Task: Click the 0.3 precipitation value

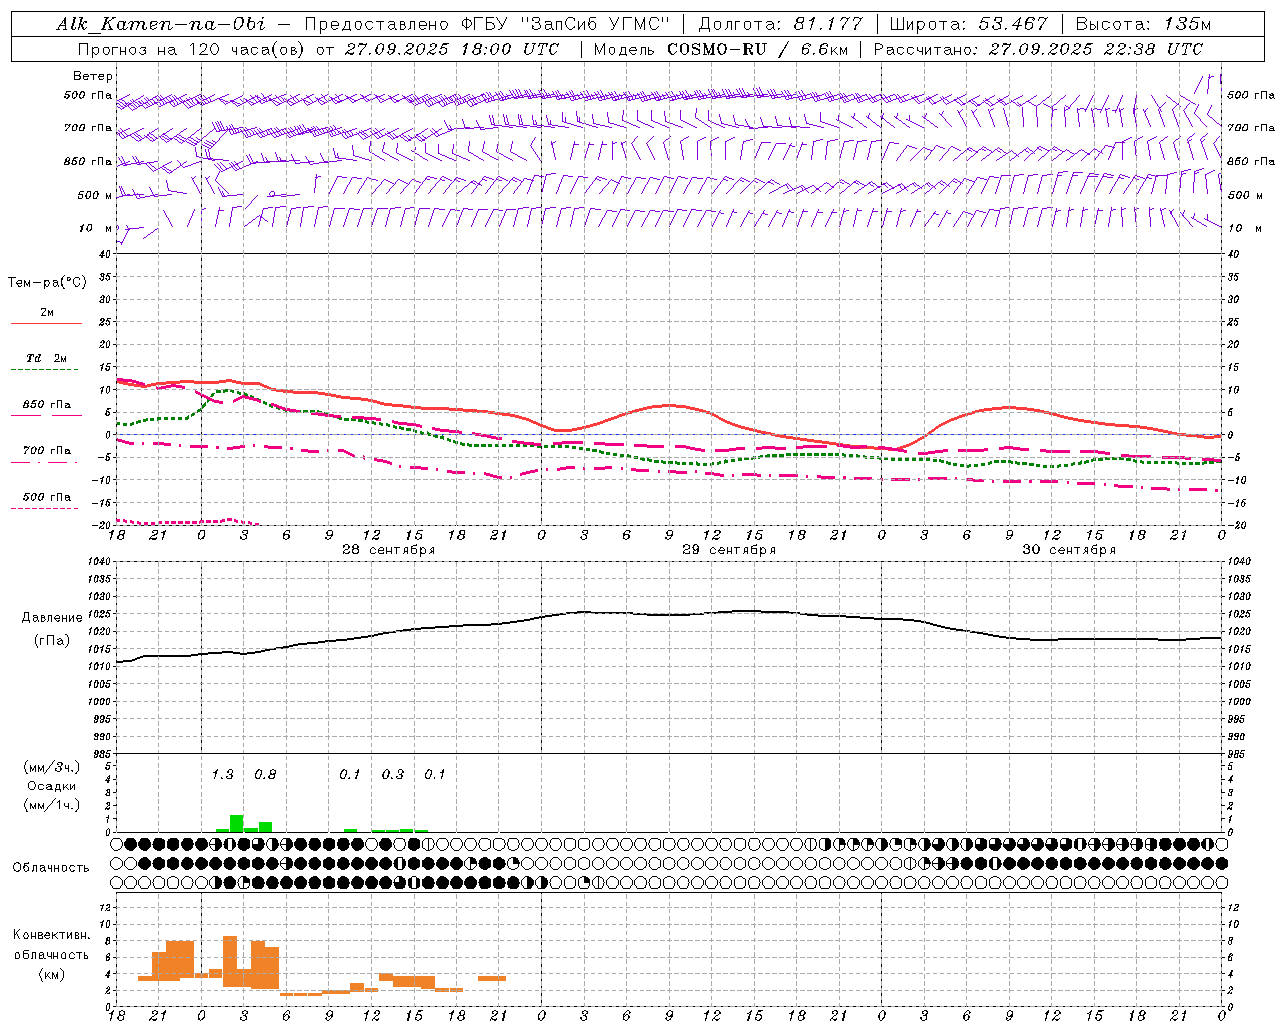Action: (x=393, y=774)
